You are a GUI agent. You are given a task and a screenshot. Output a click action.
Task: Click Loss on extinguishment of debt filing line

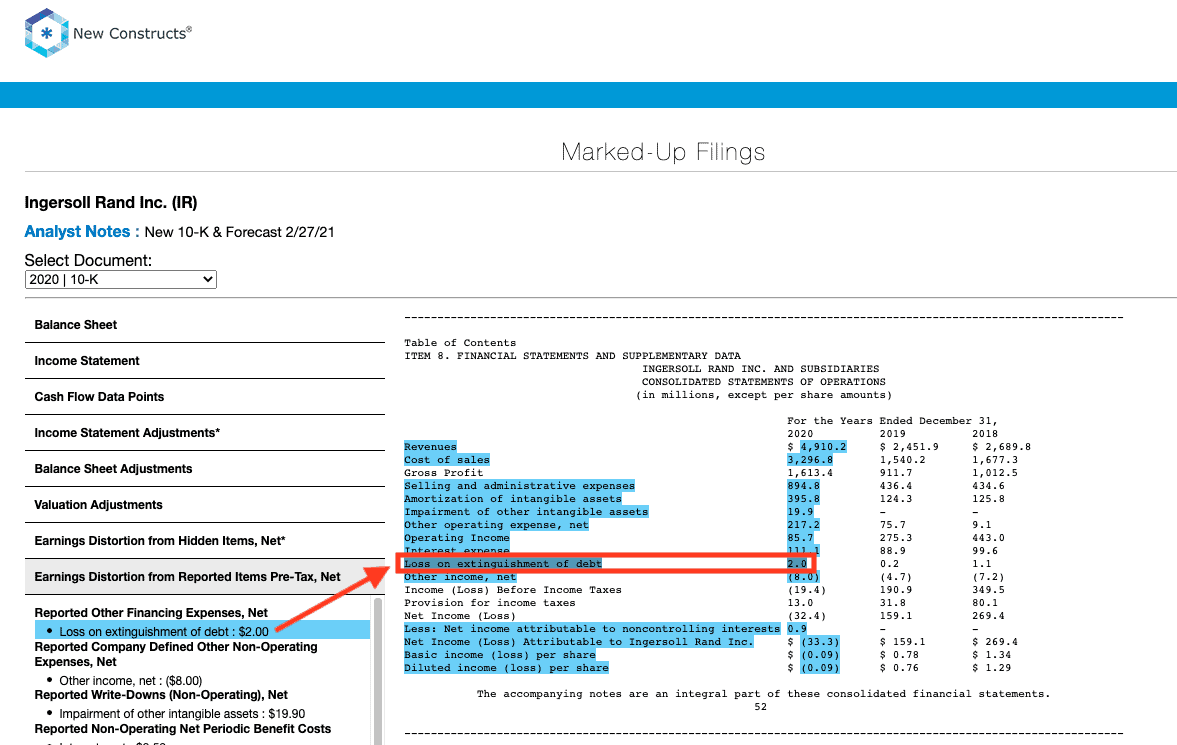(x=503, y=564)
